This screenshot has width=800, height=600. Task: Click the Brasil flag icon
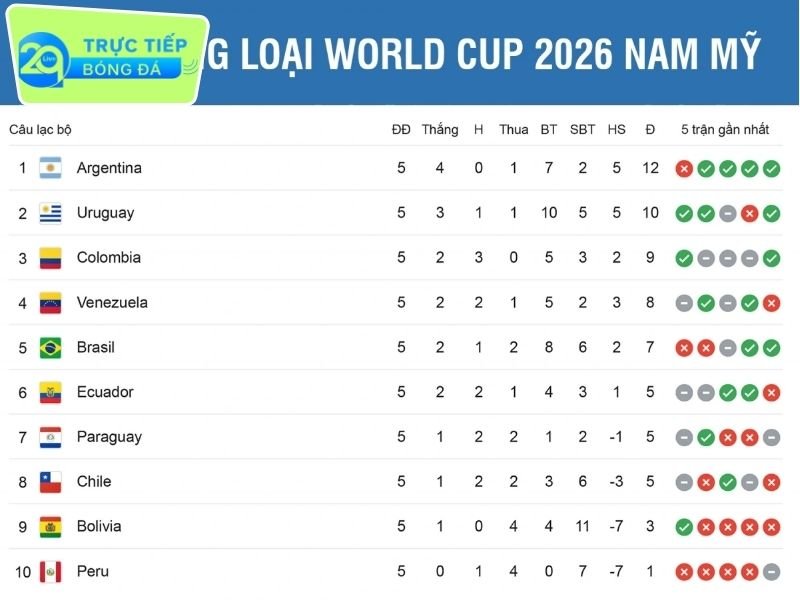point(51,347)
